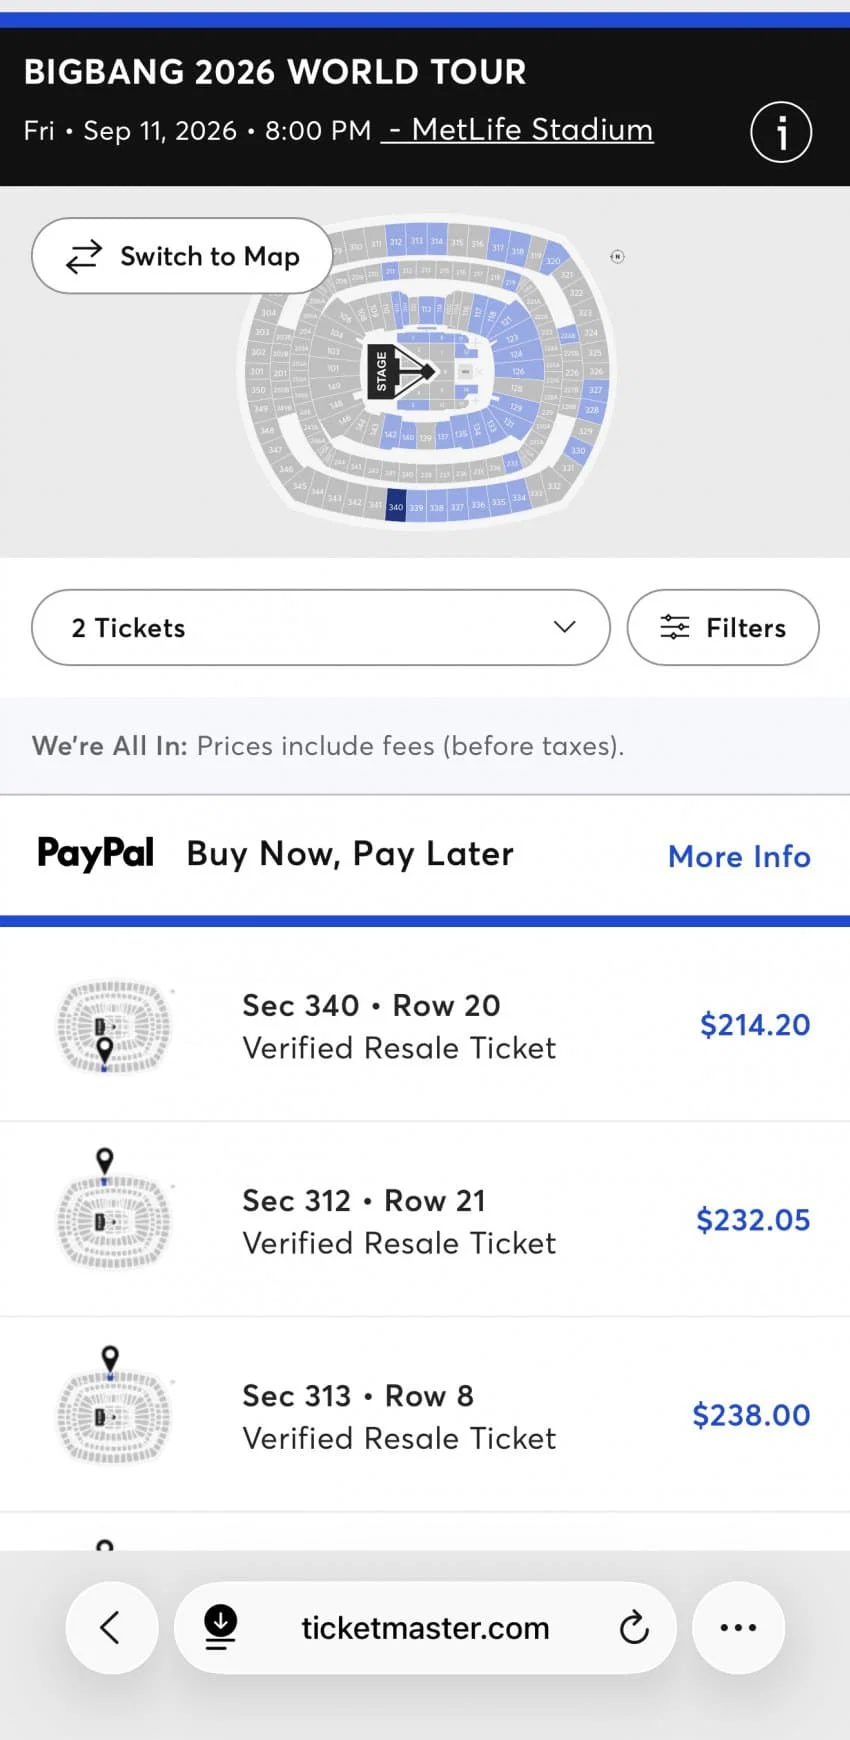The image size is (850, 1740).
Task: Select the Sec 340 Row 20 listing
Action: click(x=425, y=1024)
